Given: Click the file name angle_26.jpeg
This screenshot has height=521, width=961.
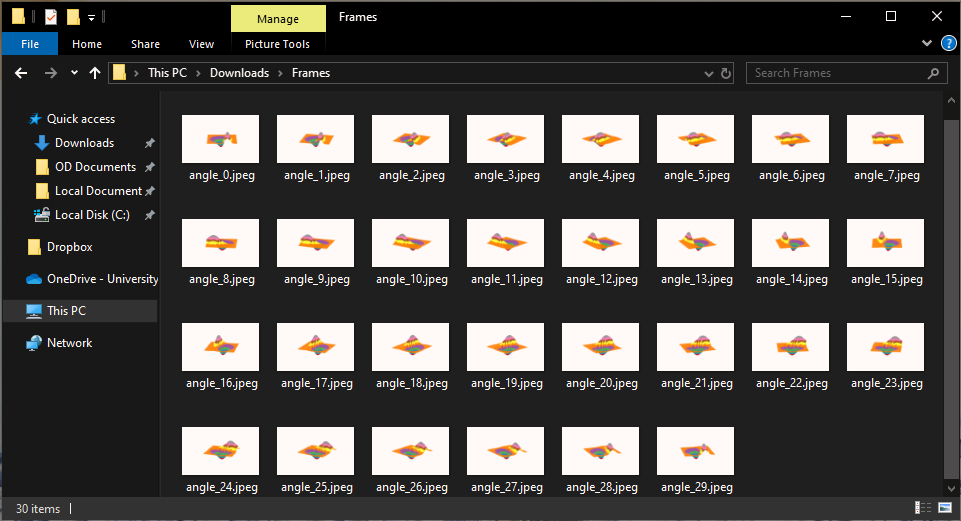Looking at the screenshot, I should click(x=412, y=487).
